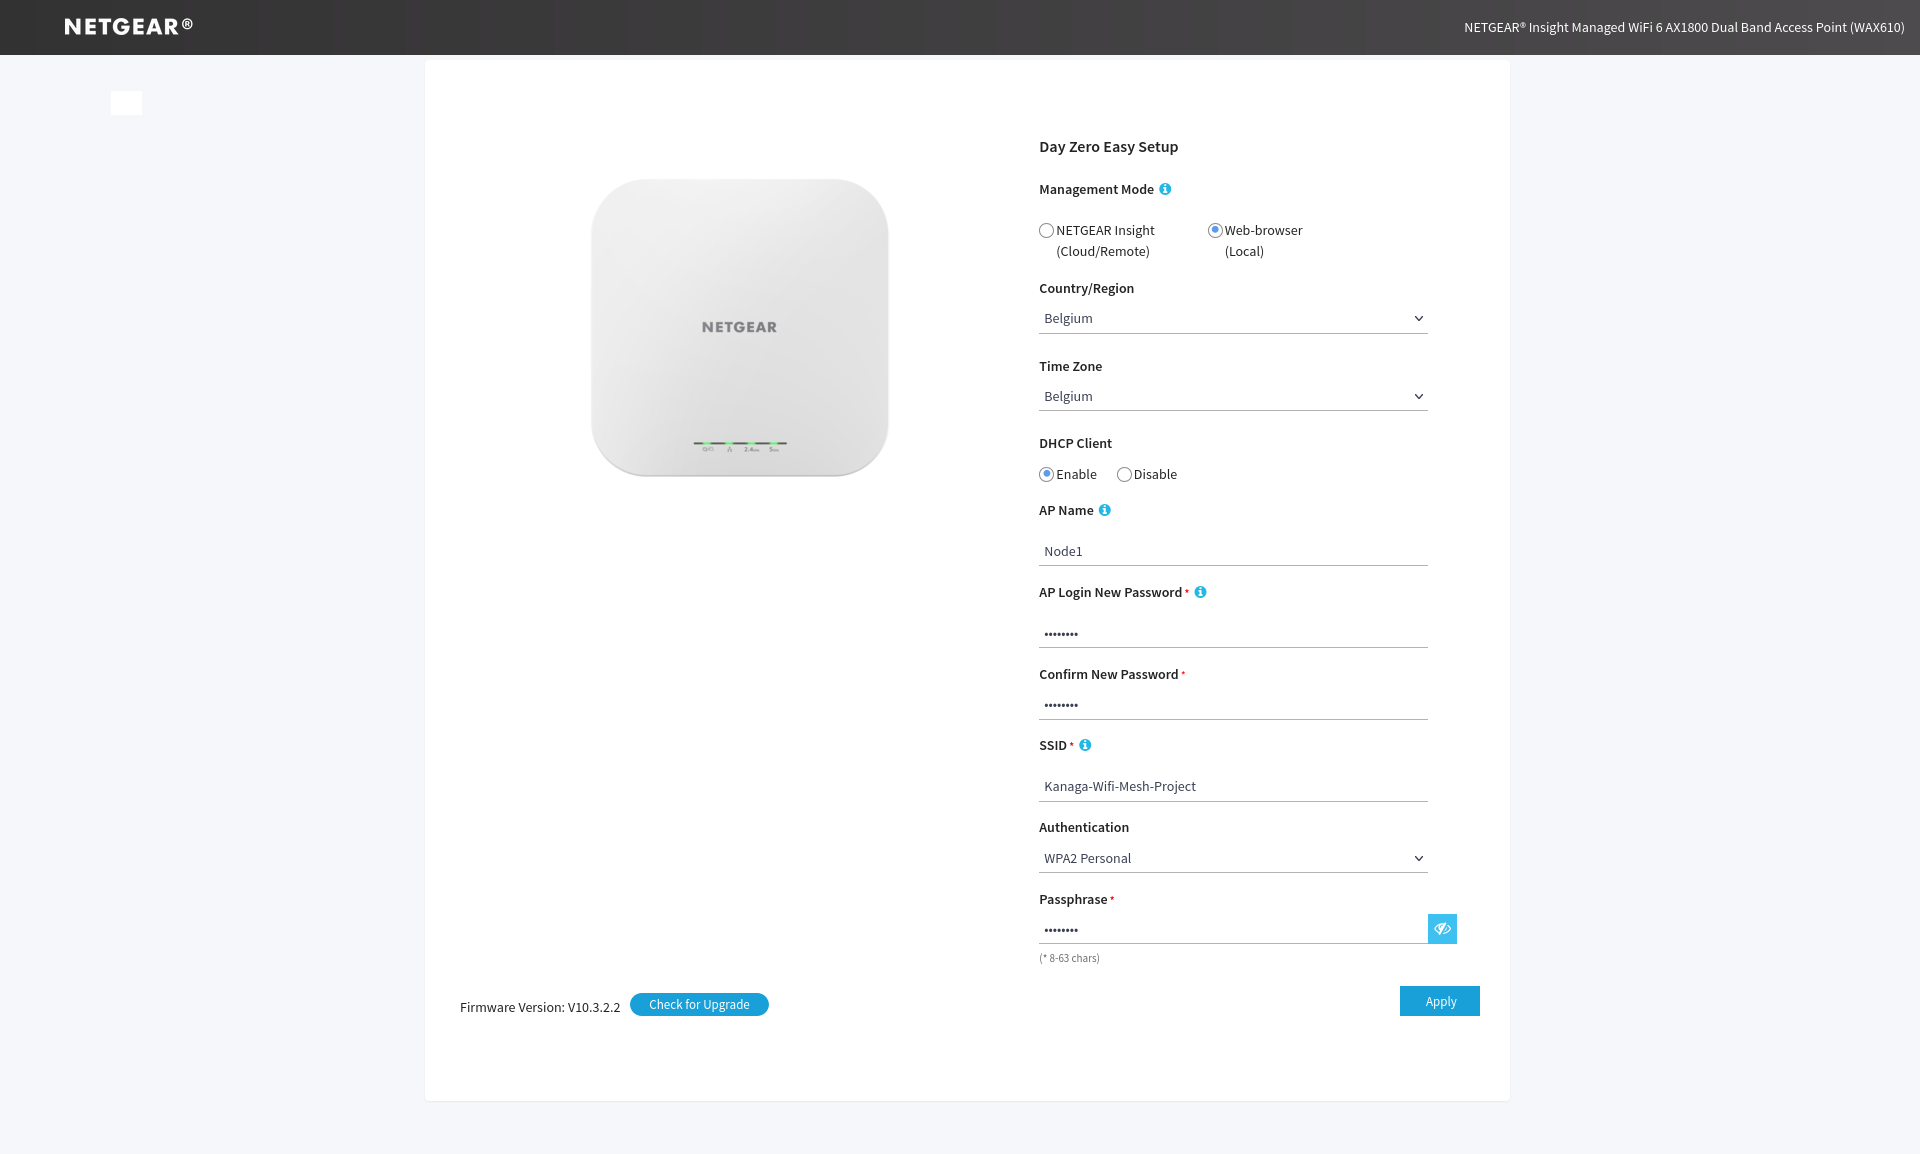Open the Time Zone dropdown
This screenshot has width=1920, height=1154.
pos(1233,396)
